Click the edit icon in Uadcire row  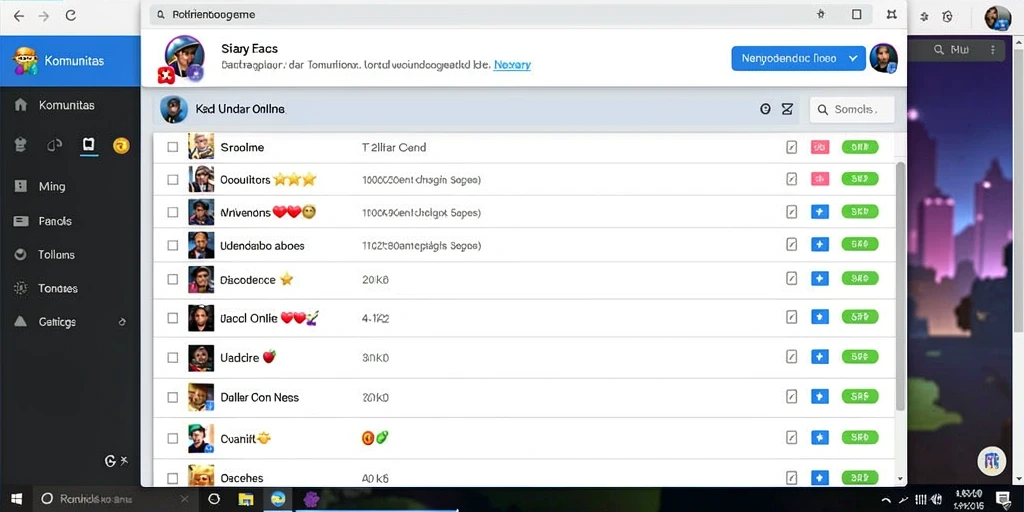pos(792,357)
